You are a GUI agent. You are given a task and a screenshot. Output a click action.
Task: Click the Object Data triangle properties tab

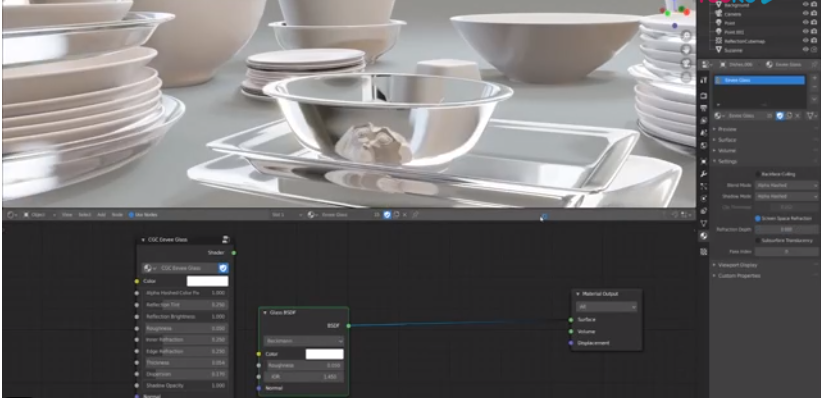(704, 224)
